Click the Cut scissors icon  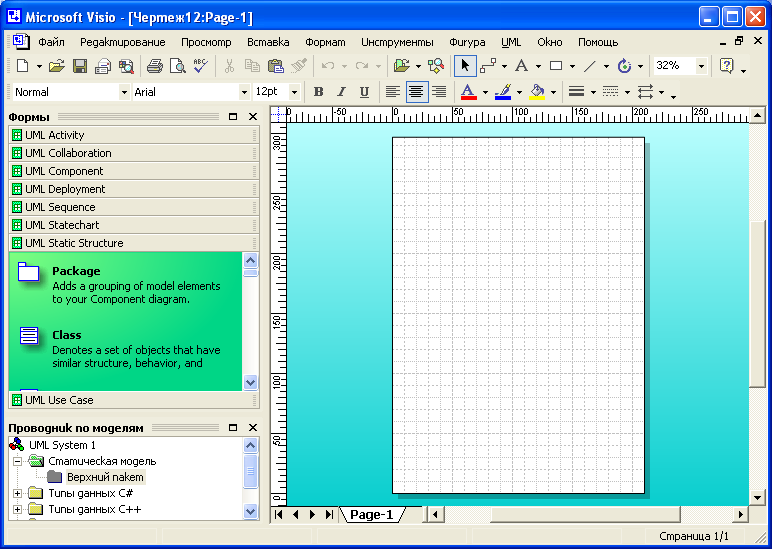pos(229,66)
